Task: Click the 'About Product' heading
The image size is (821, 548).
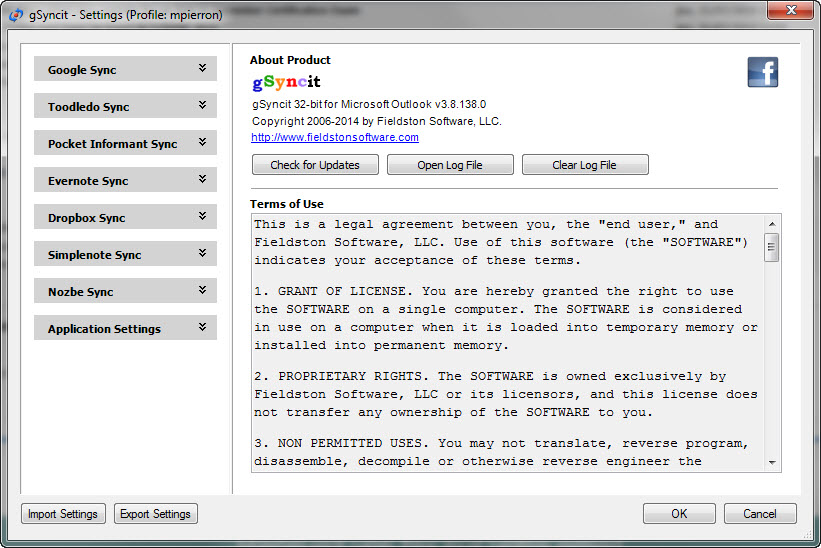Action: pyautogui.click(x=290, y=60)
